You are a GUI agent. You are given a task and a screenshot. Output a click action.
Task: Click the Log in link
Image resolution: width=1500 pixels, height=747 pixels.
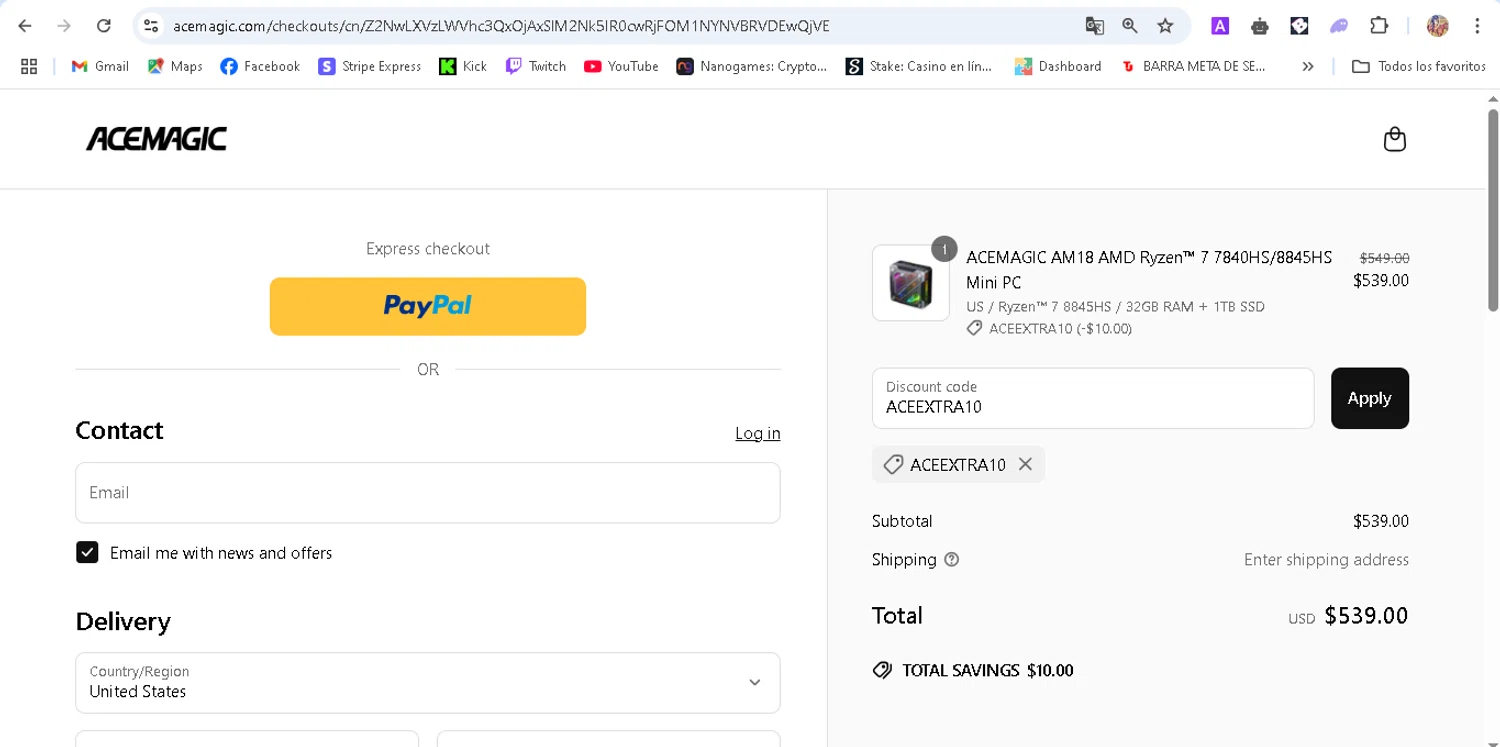[758, 433]
